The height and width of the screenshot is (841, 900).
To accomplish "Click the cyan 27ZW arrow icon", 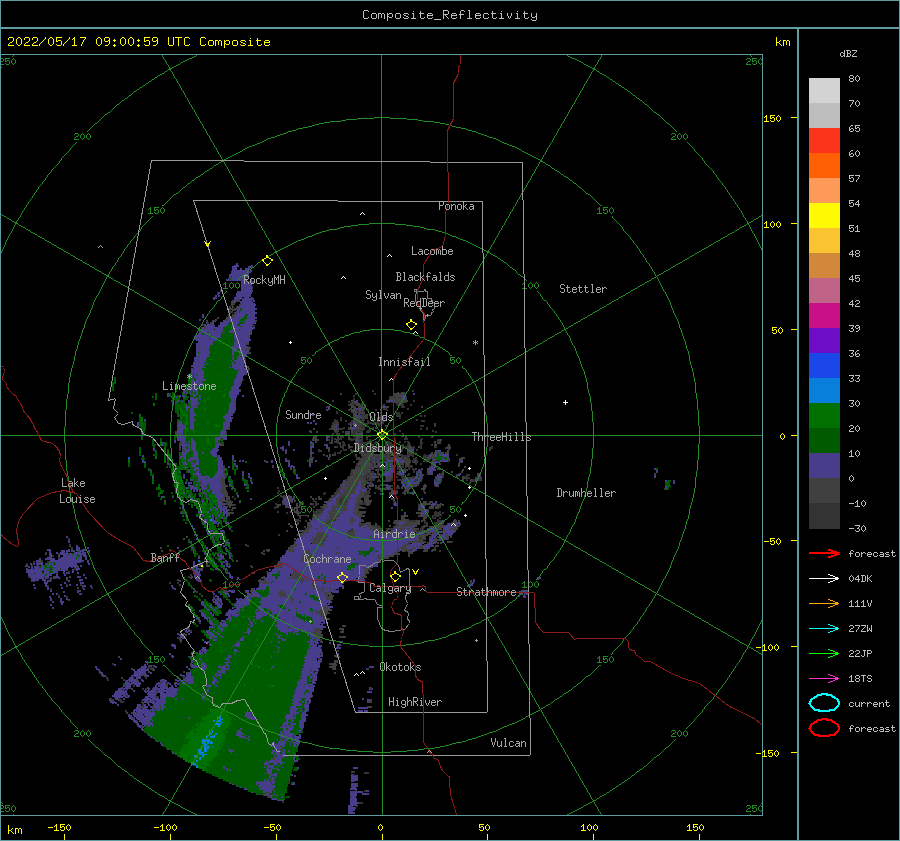I will (x=824, y=629).
